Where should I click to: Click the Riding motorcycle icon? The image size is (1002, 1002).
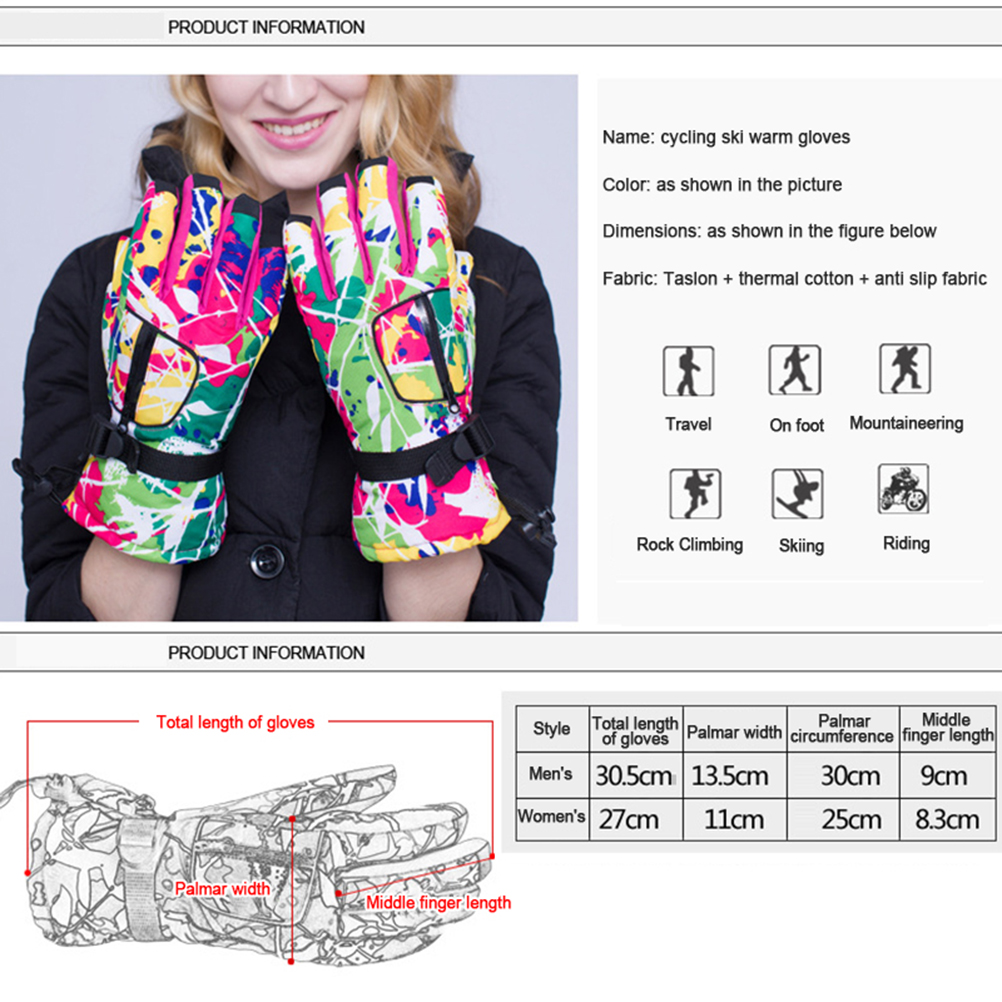pos(904,490)
